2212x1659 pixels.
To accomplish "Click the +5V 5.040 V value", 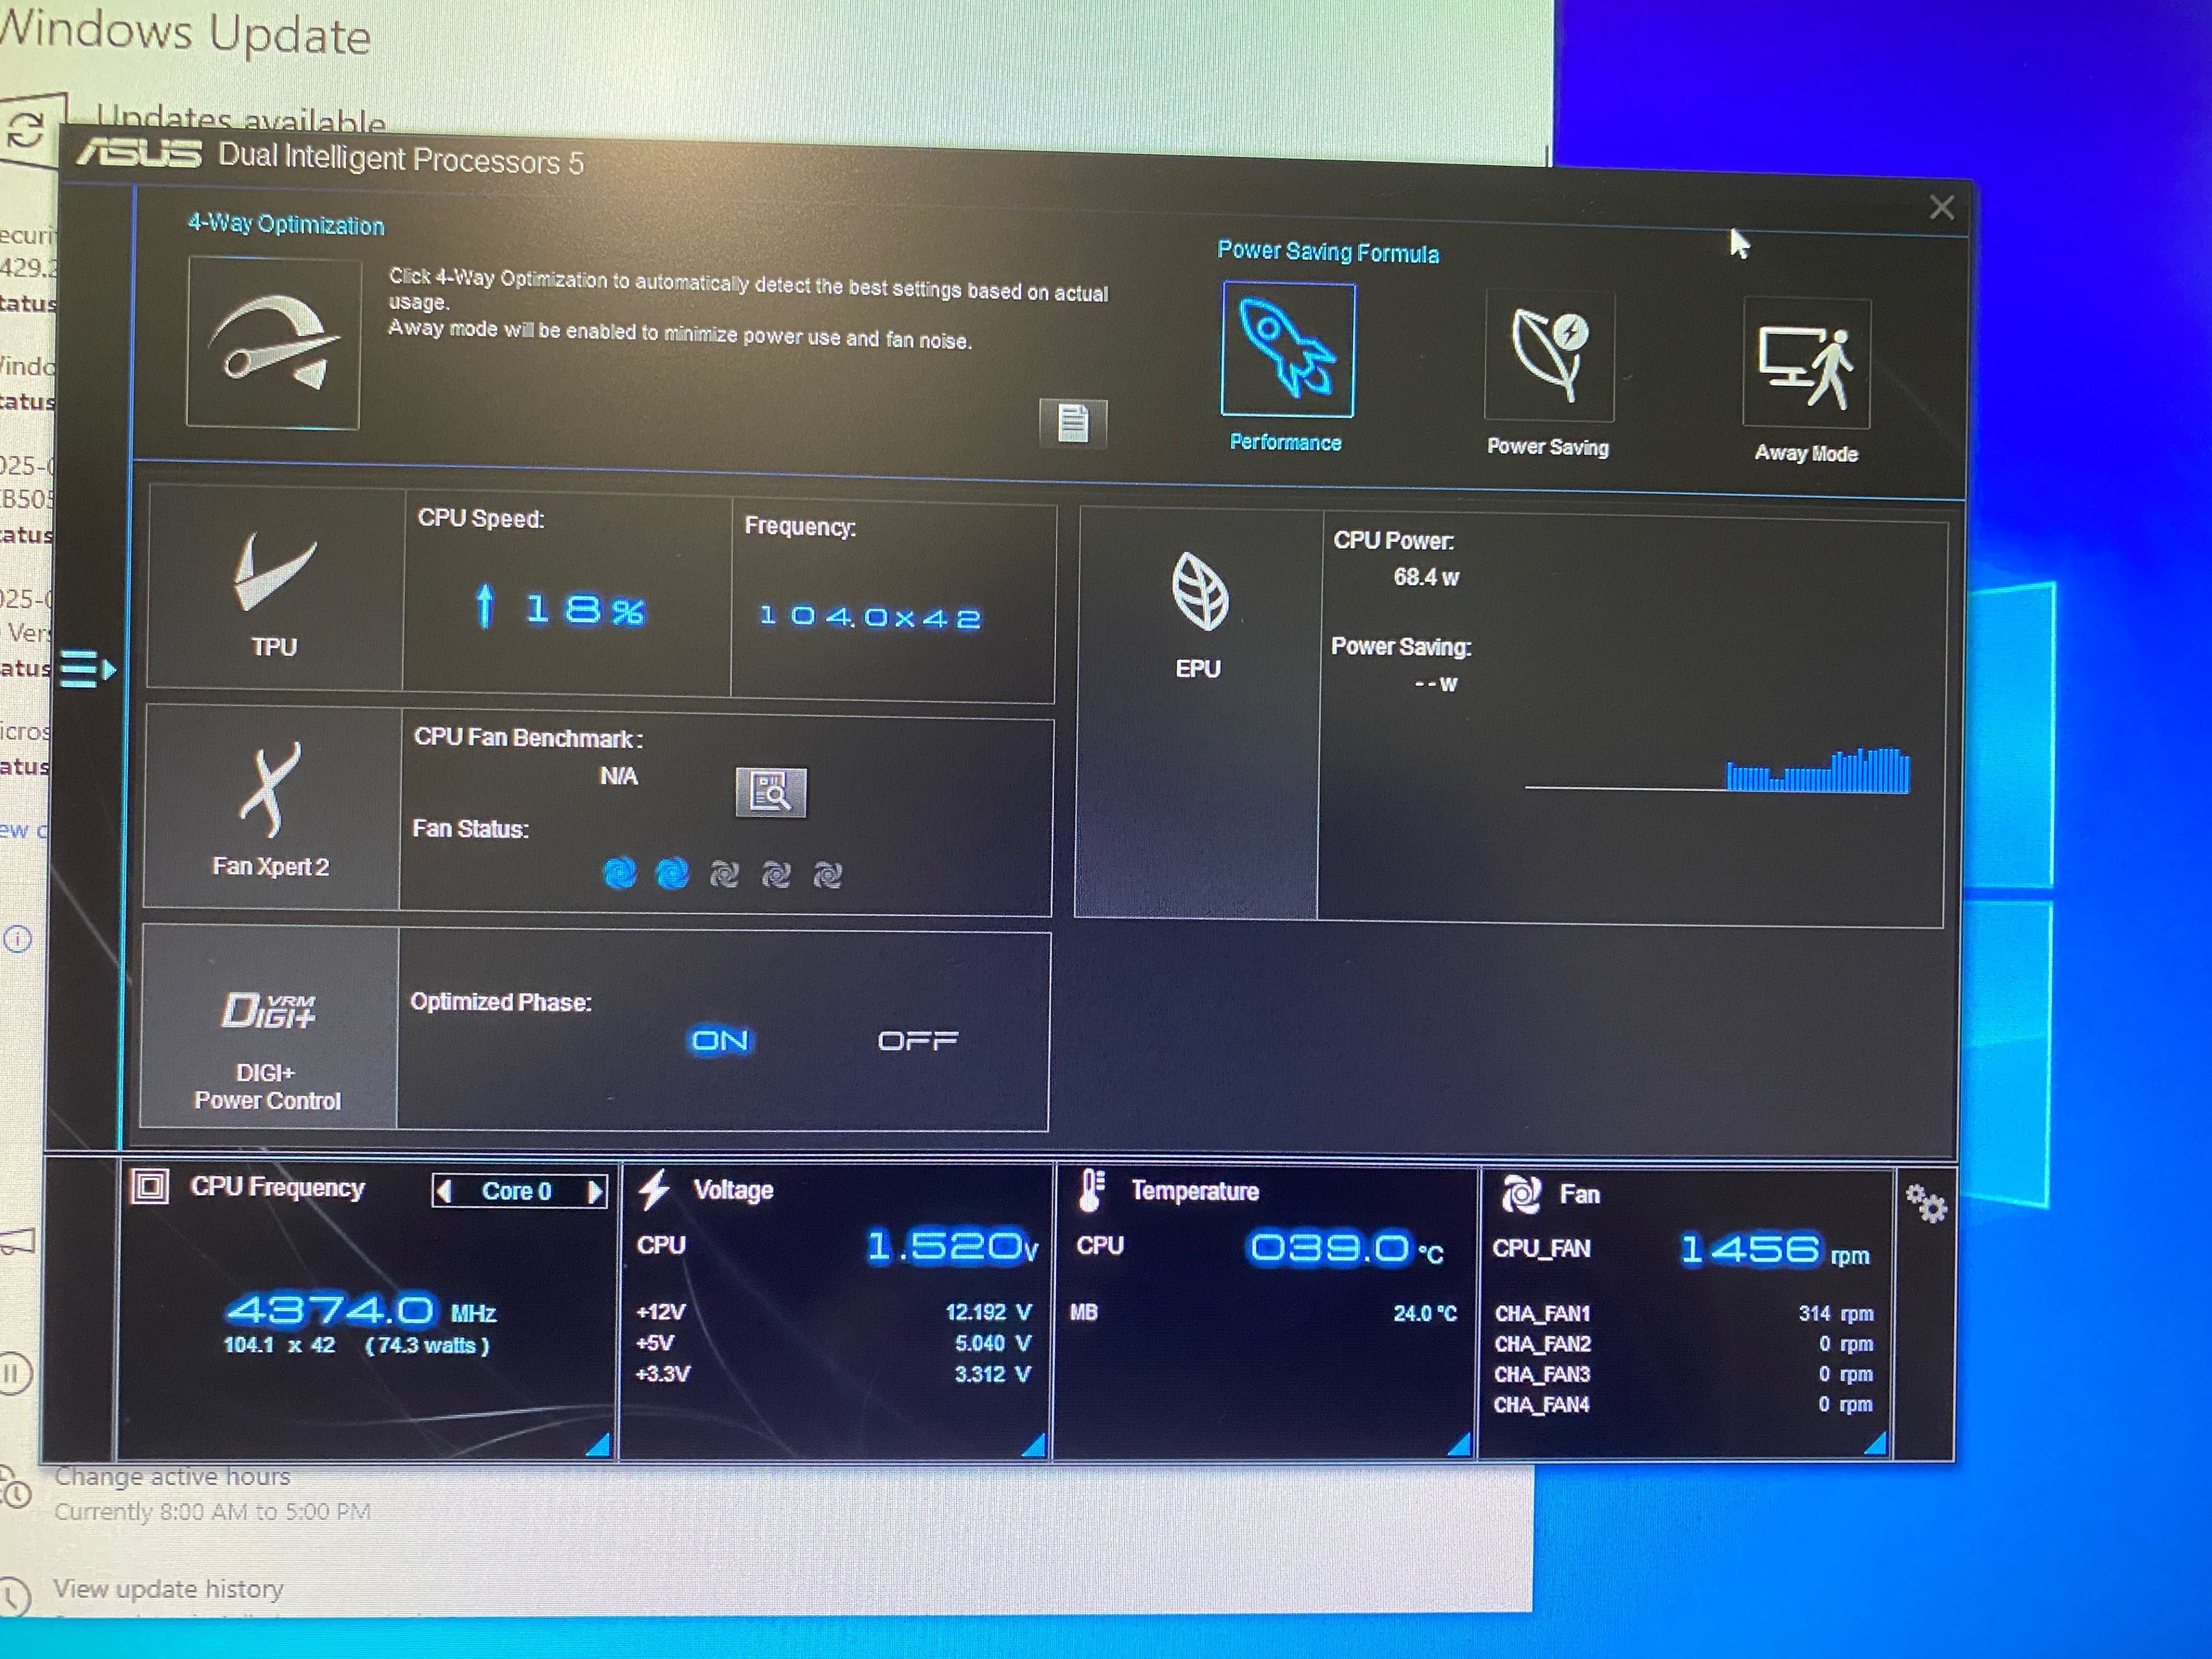I will [992, 1343].
